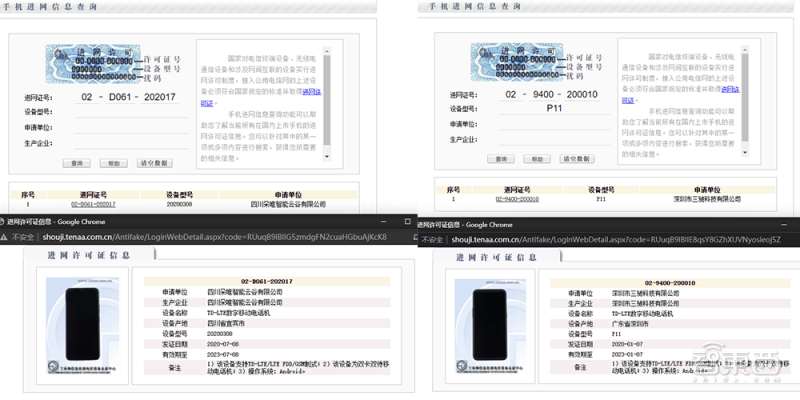Image resolution: width=800 pixels, height=400 pixels.
Task: Click the empty 申请单位 field in the D061 form
Action: point(131,128)
